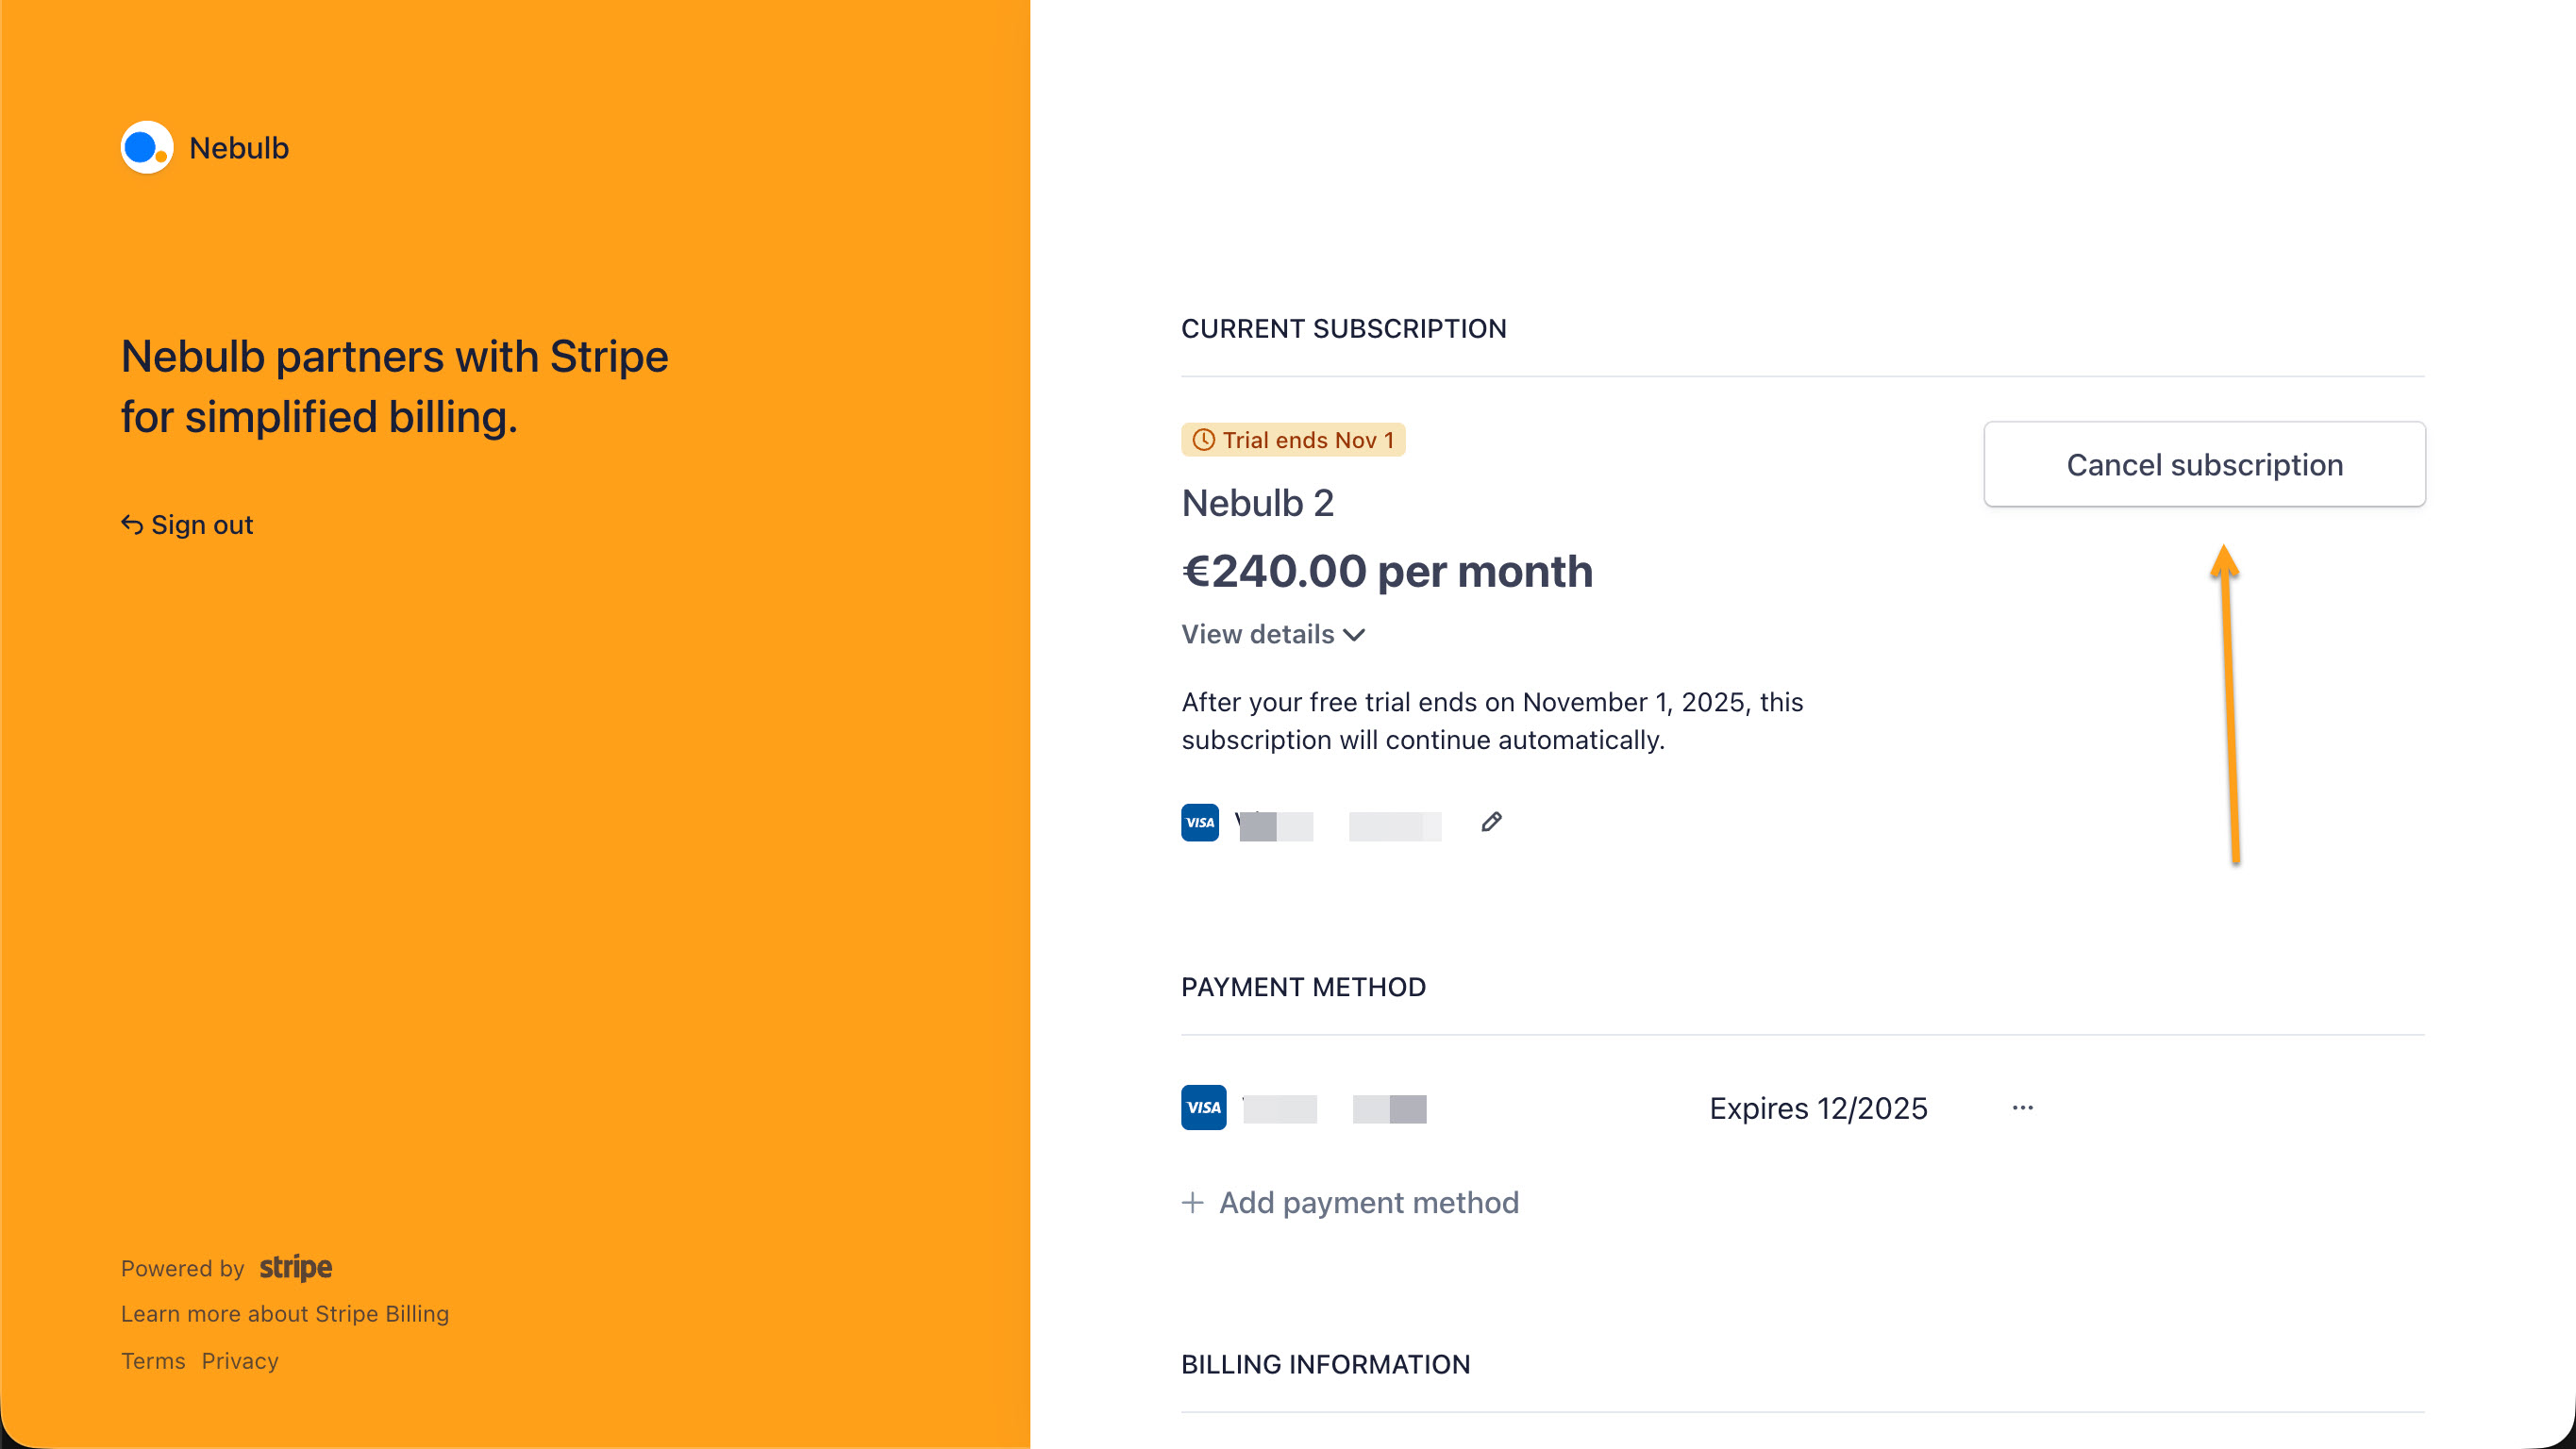Click the Stripe logo
This screenshot has height=1449, width=2576.
295,1267
